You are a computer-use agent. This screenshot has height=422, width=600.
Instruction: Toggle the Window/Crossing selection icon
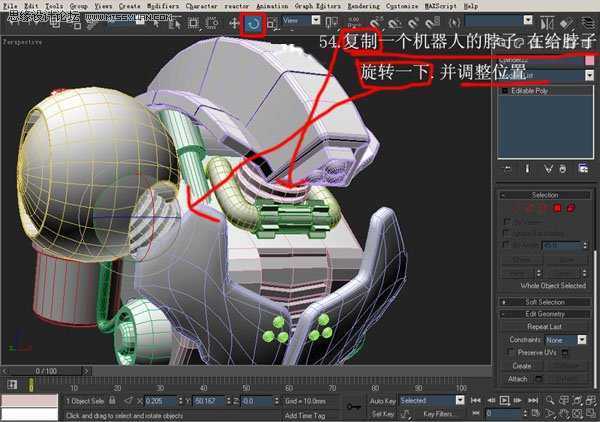(x=211, y=23)
